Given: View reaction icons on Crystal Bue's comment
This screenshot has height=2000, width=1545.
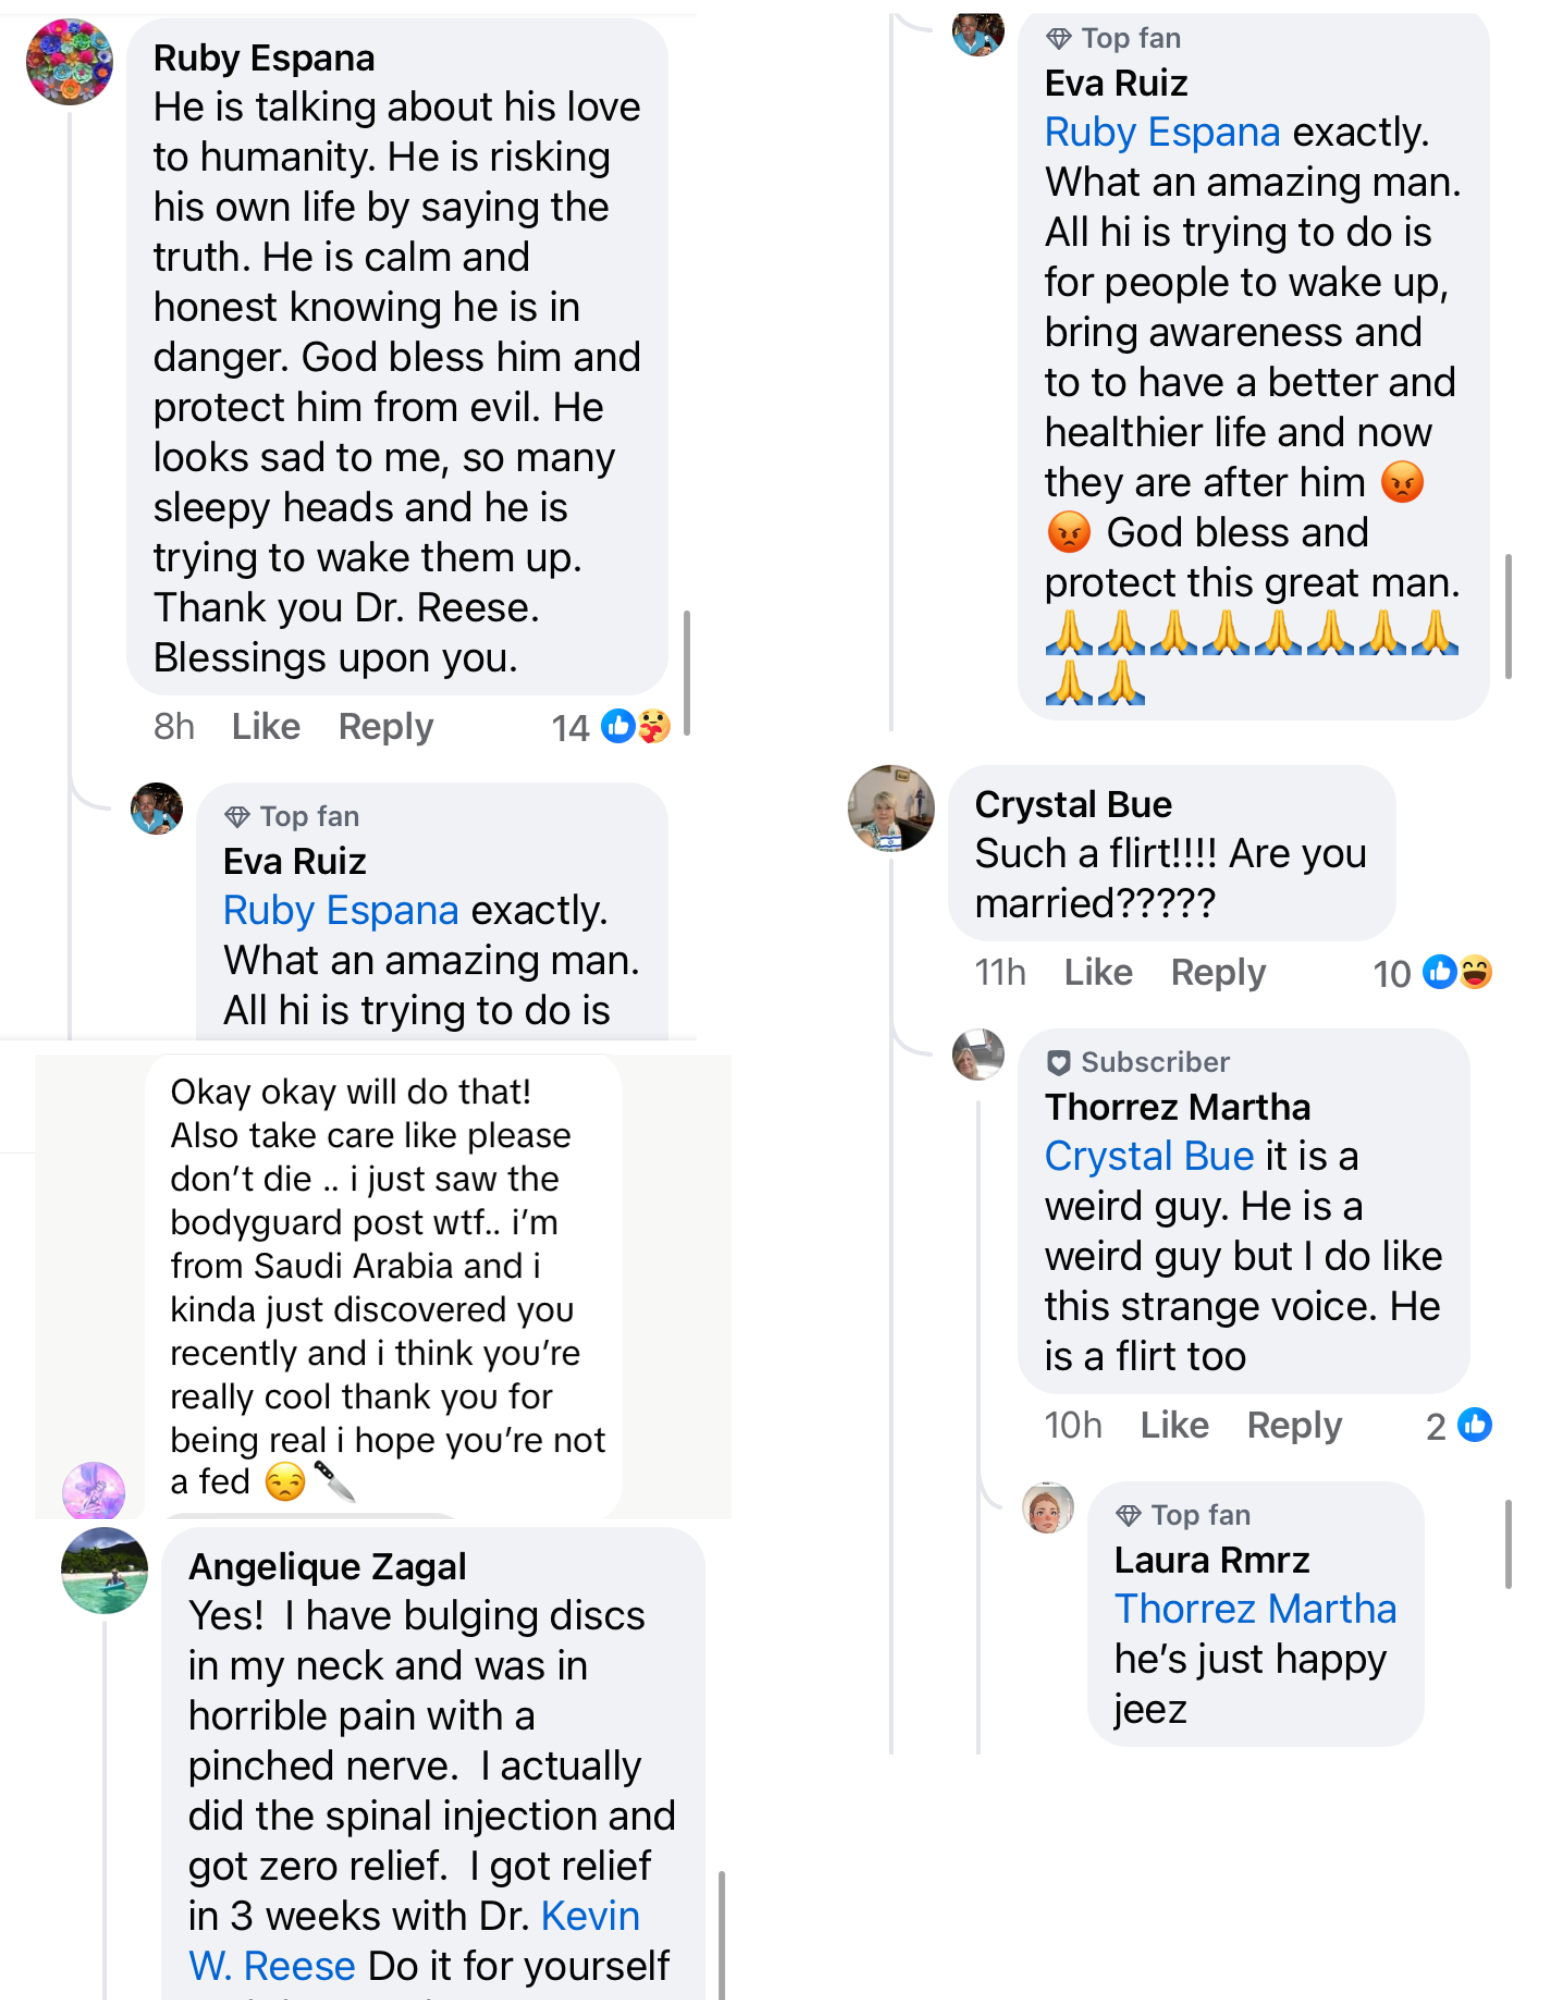Looking at the screenshot, I should point(1457,972).
